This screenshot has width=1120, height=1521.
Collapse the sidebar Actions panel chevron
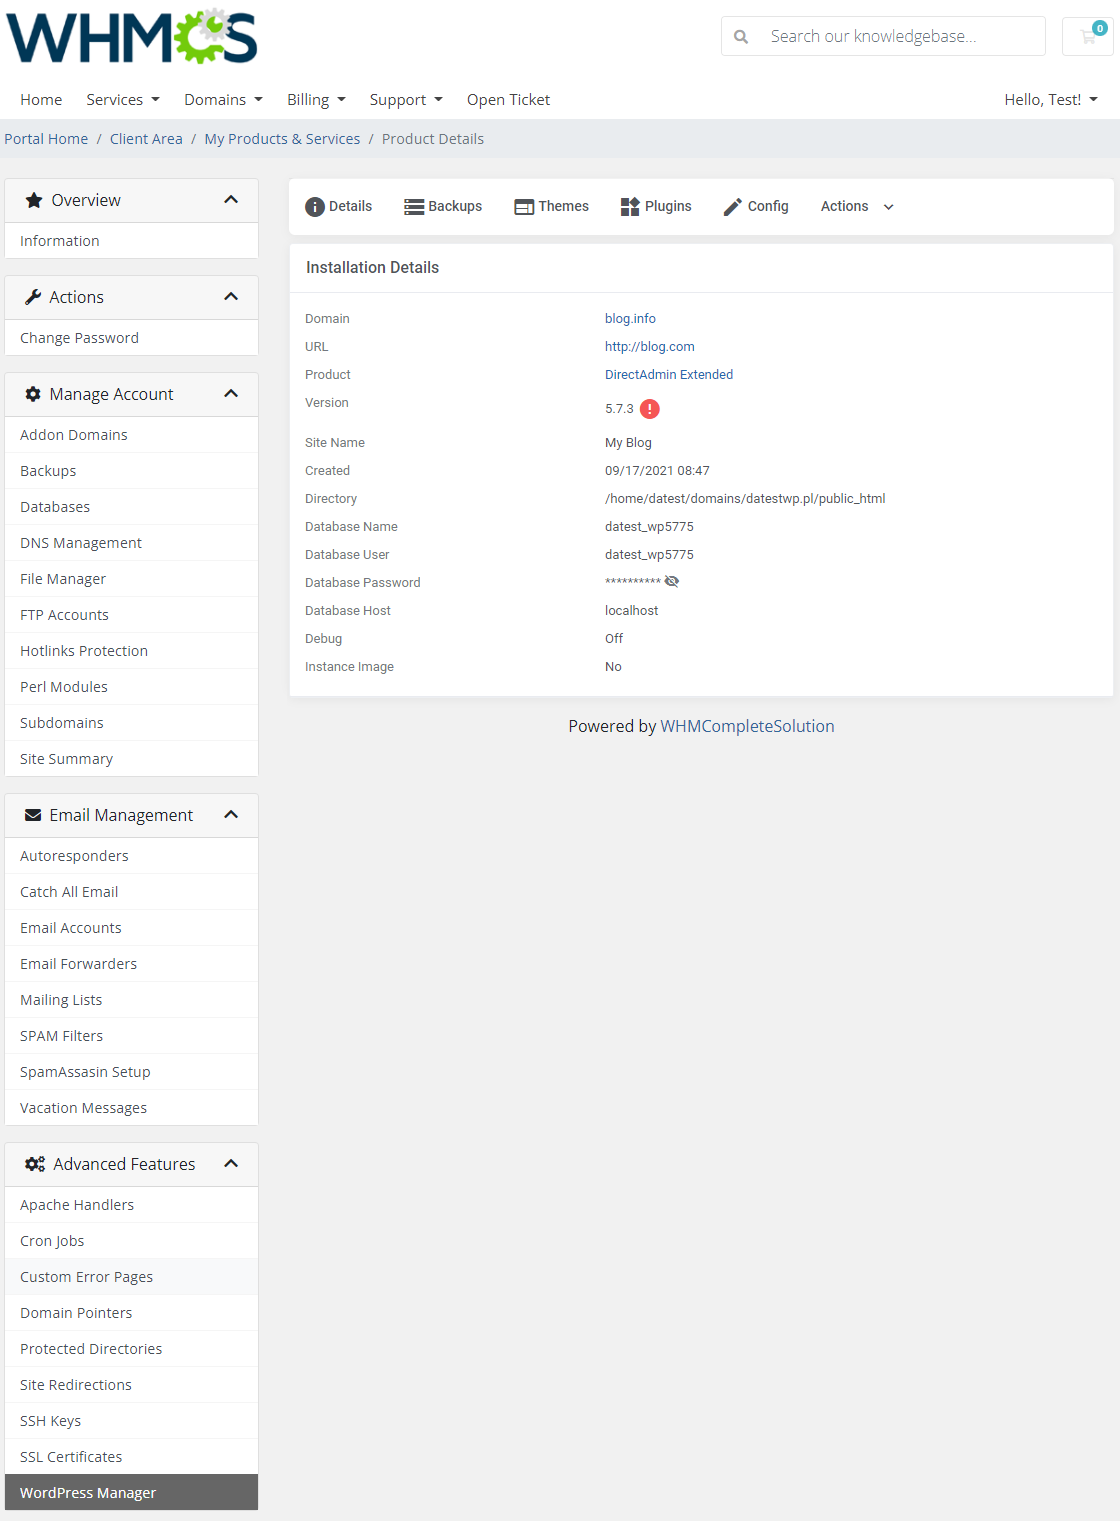click(231, 297)
